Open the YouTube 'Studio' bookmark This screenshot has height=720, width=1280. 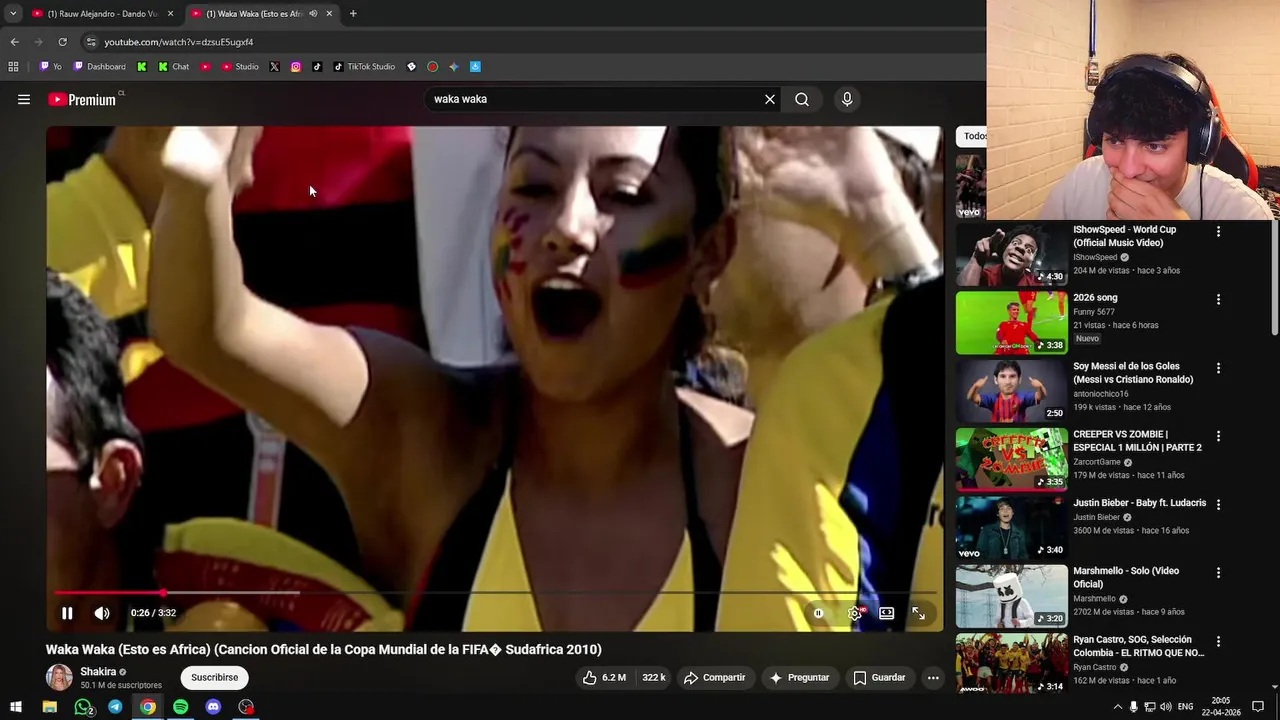[x=240, y=67]
